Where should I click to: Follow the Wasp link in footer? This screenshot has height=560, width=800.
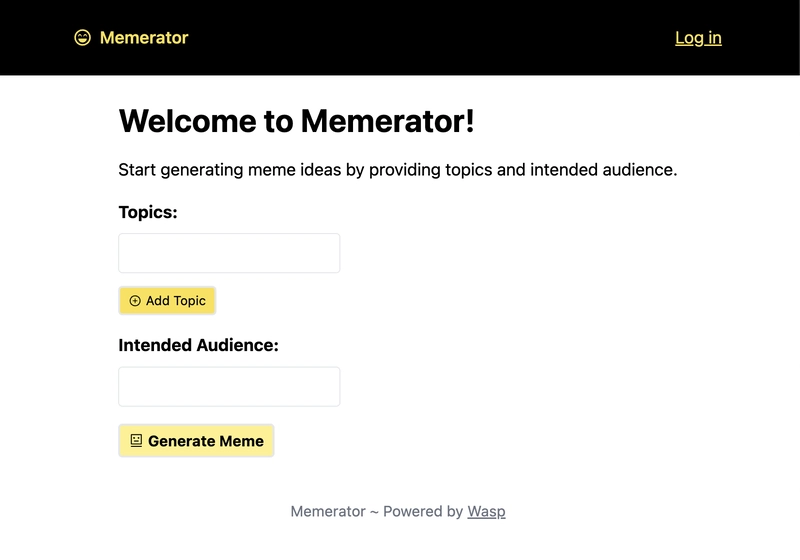pos(486,511)
